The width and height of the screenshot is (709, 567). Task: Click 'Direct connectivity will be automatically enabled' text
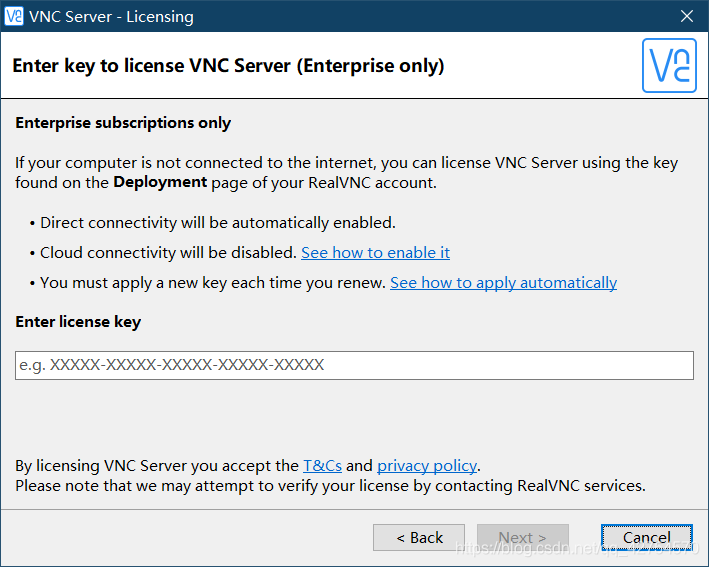coord(218,223)
